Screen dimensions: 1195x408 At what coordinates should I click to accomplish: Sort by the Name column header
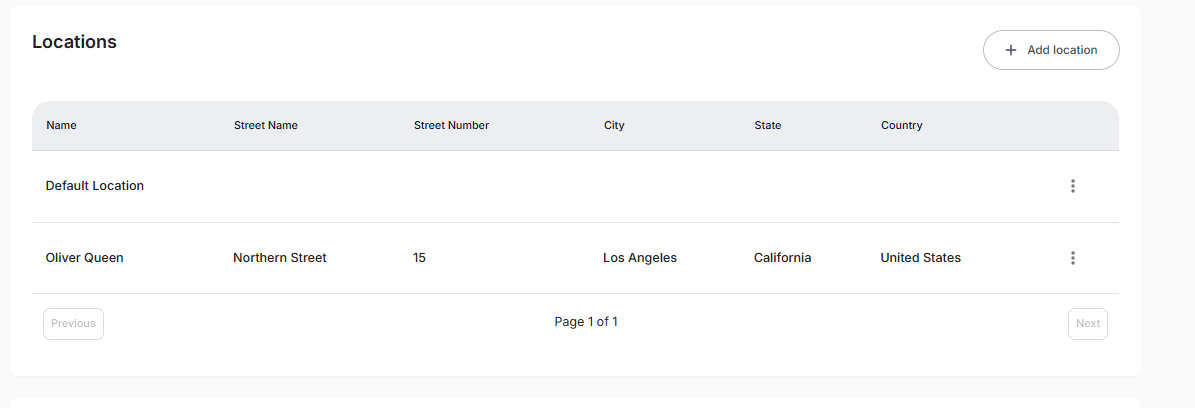pos(61,126)
